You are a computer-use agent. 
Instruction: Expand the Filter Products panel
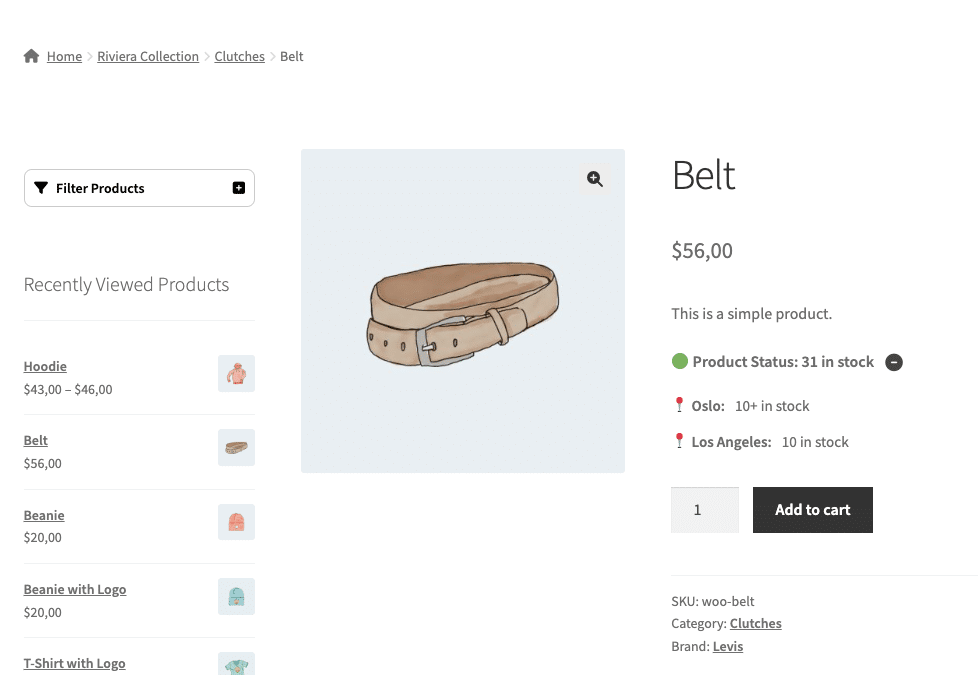238,188
